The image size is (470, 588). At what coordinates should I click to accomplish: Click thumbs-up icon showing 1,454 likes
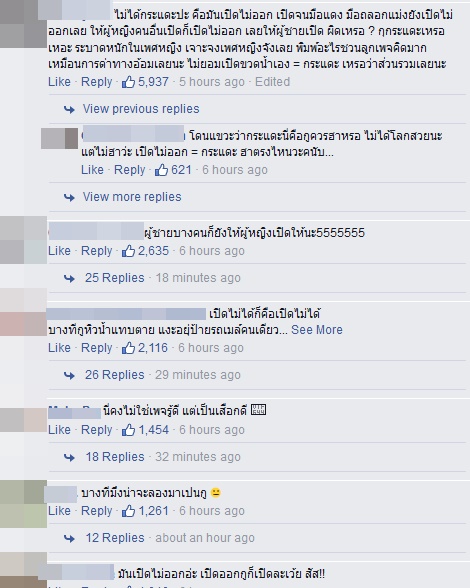coord(128,429)
